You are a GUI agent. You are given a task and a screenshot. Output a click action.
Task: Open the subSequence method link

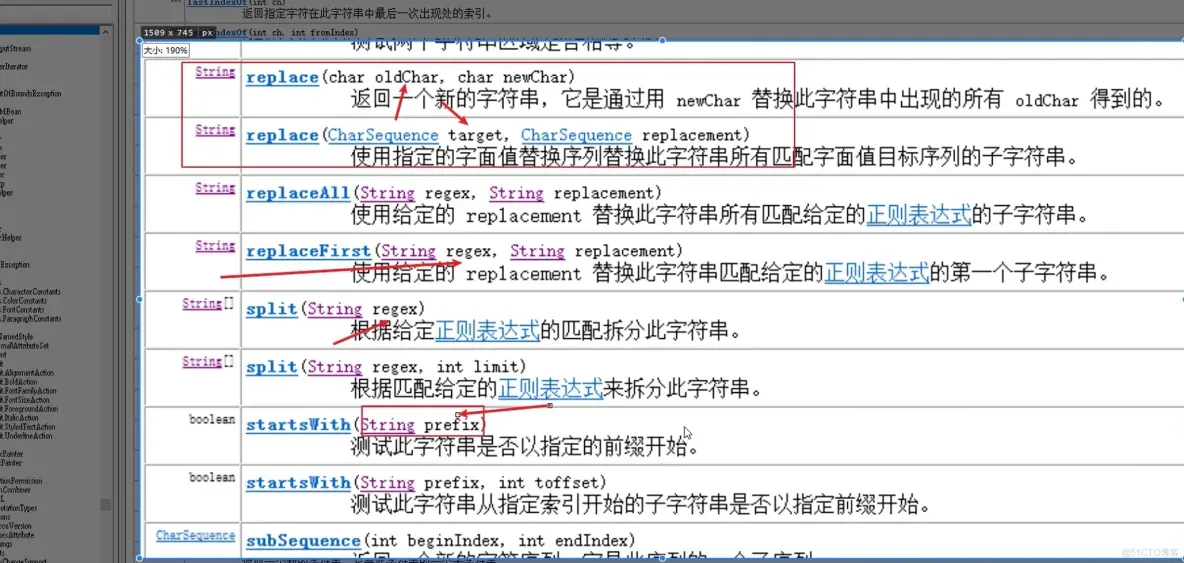pyautogui.click(x=303, y=540)
